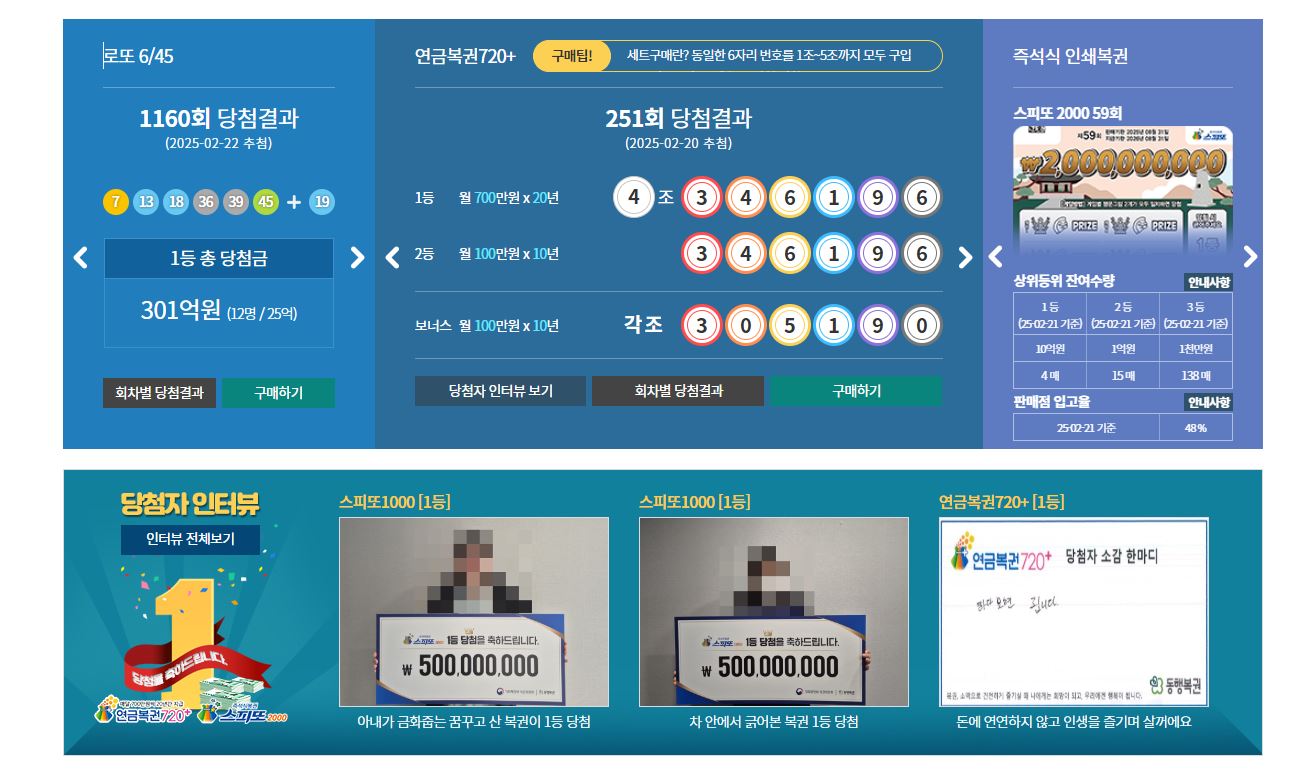This screenshot has width=1291, height=773.
Task: Open the 스피또 2000 59회 ticket image
Action: [1123, 190]
